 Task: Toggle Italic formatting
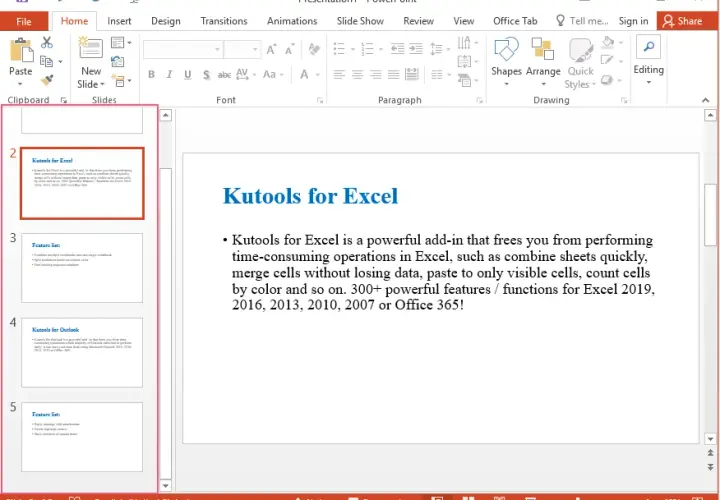pos(169,74)
